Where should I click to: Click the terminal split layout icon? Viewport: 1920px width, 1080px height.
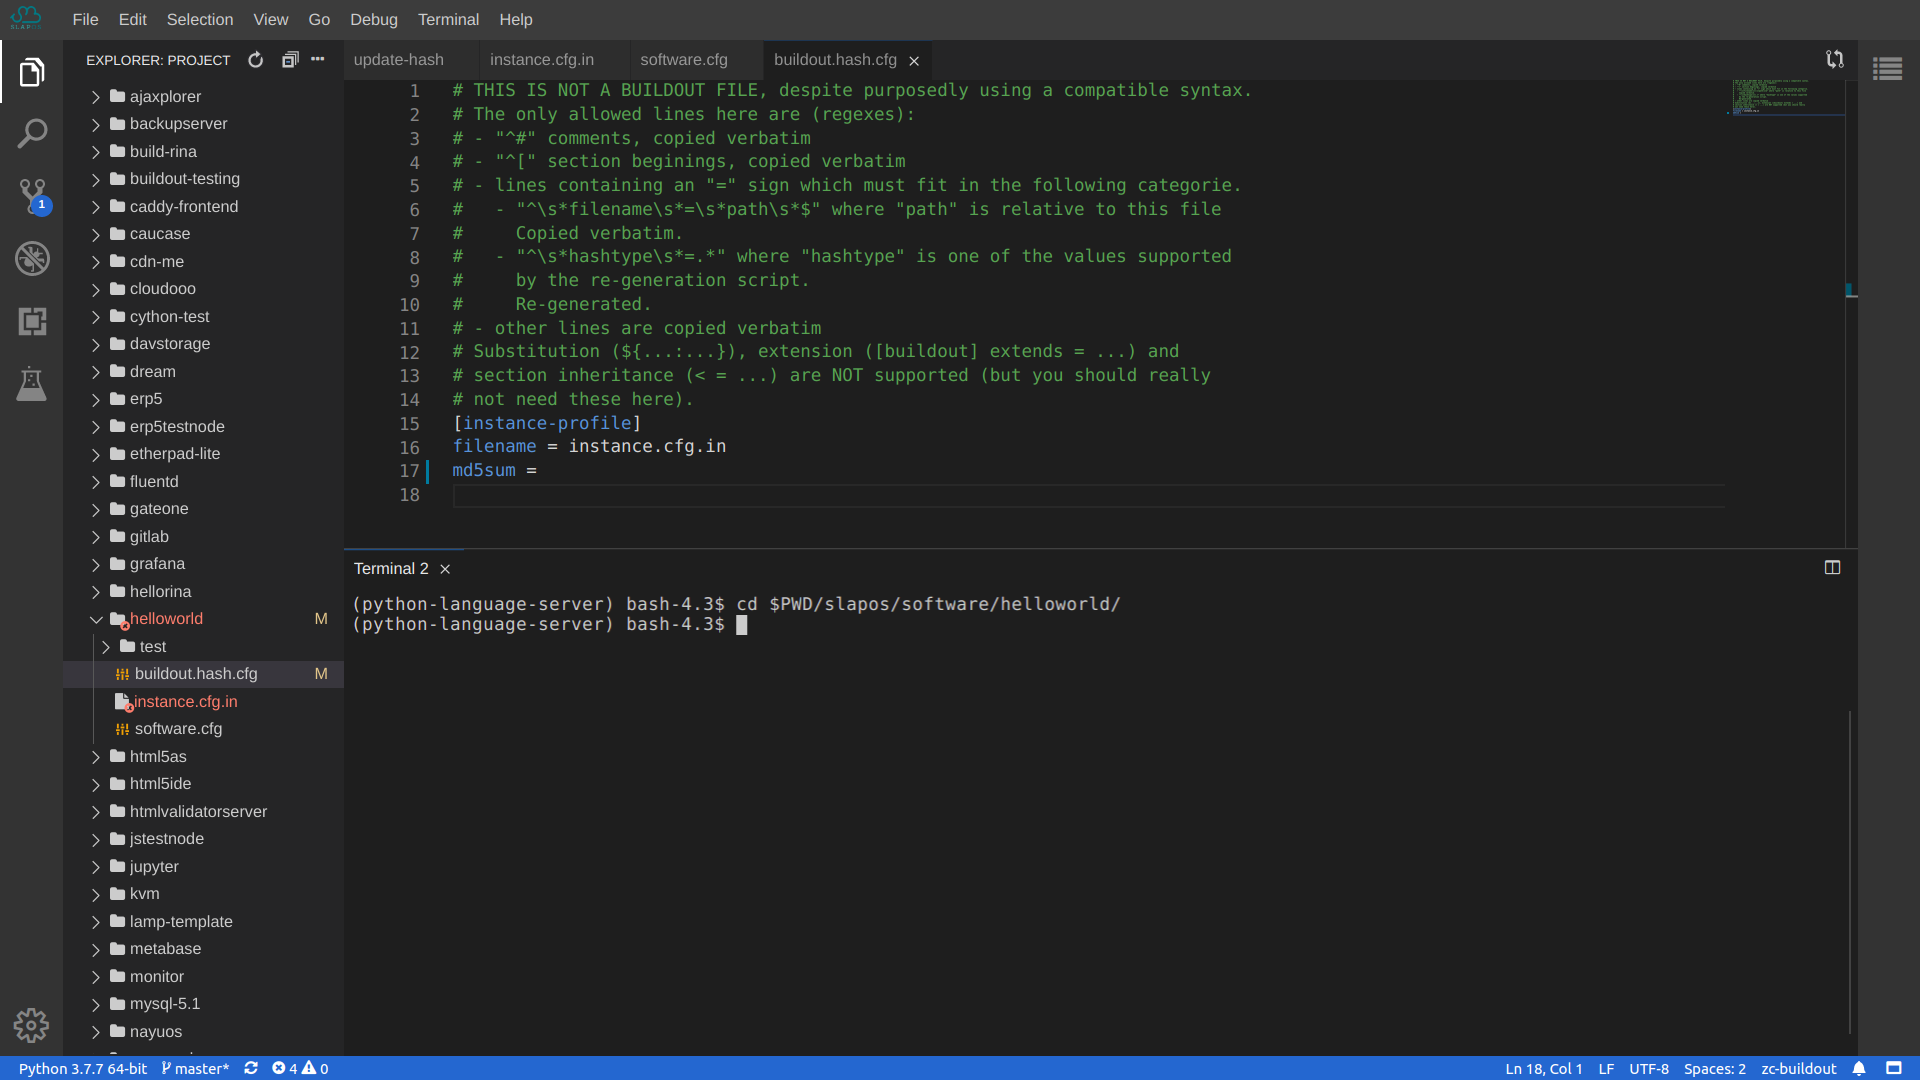pos(1832,568)
